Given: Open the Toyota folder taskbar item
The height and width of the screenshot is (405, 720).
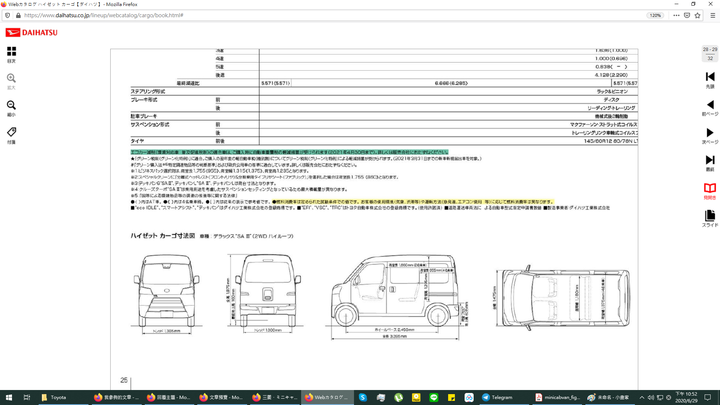Looking at the screenshot, I should (x=63, y=398).
